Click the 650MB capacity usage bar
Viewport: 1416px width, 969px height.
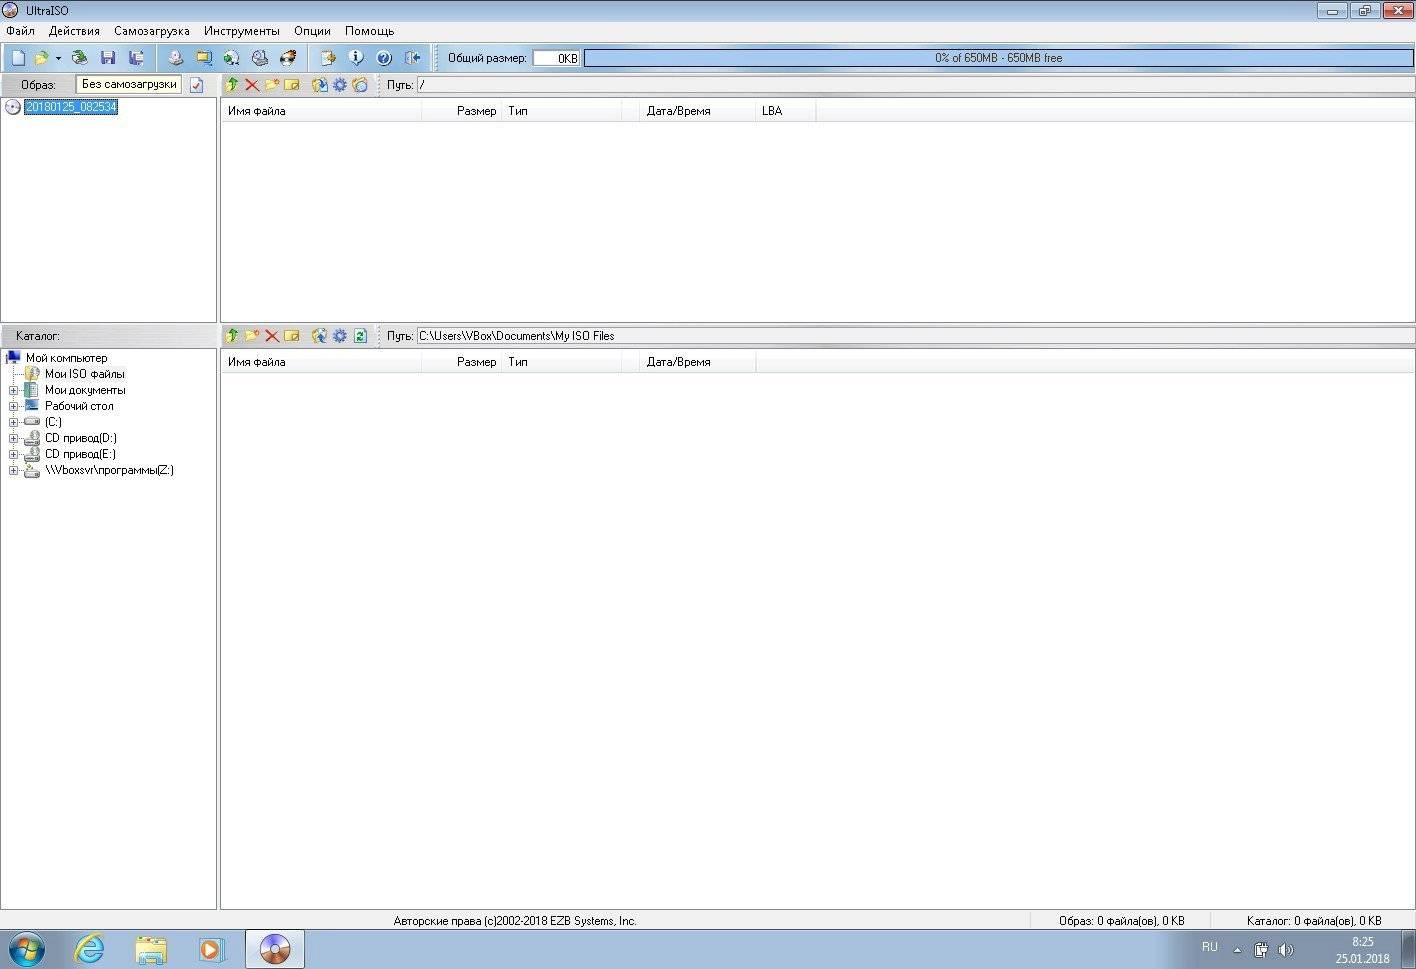pos(998,58)
